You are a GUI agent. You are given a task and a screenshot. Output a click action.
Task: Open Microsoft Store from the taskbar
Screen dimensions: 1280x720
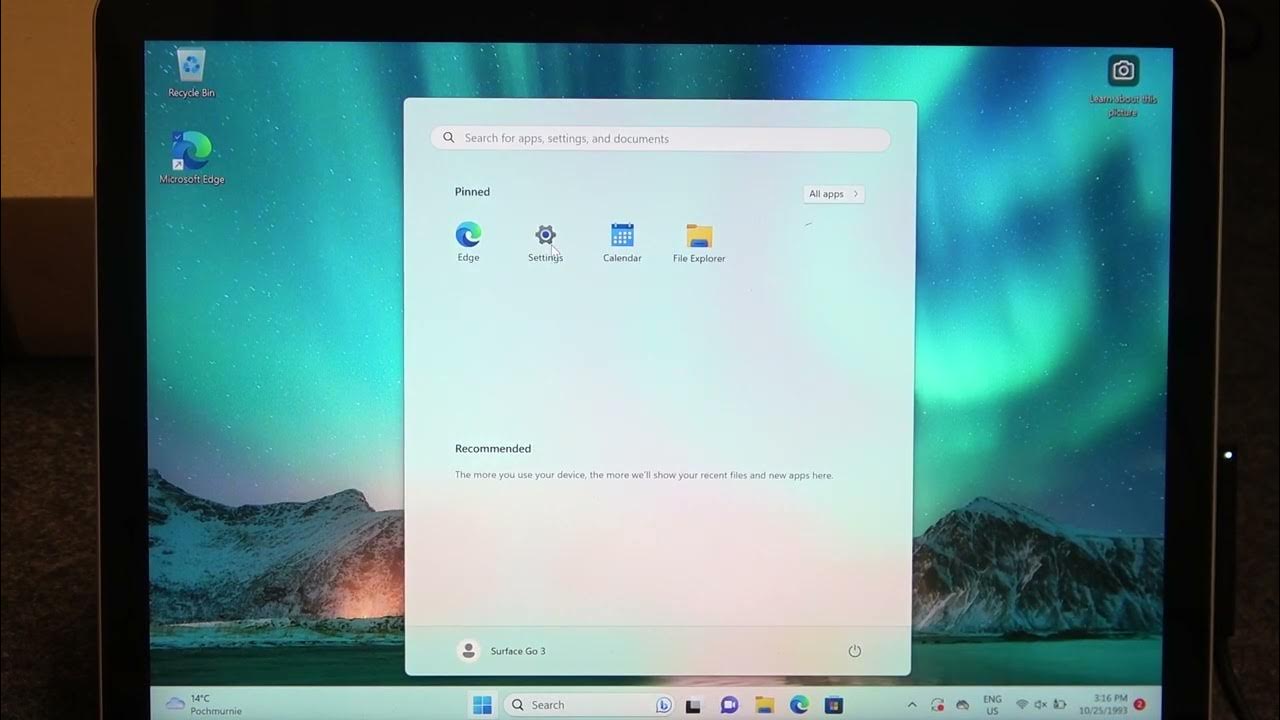tap(833, 705)
